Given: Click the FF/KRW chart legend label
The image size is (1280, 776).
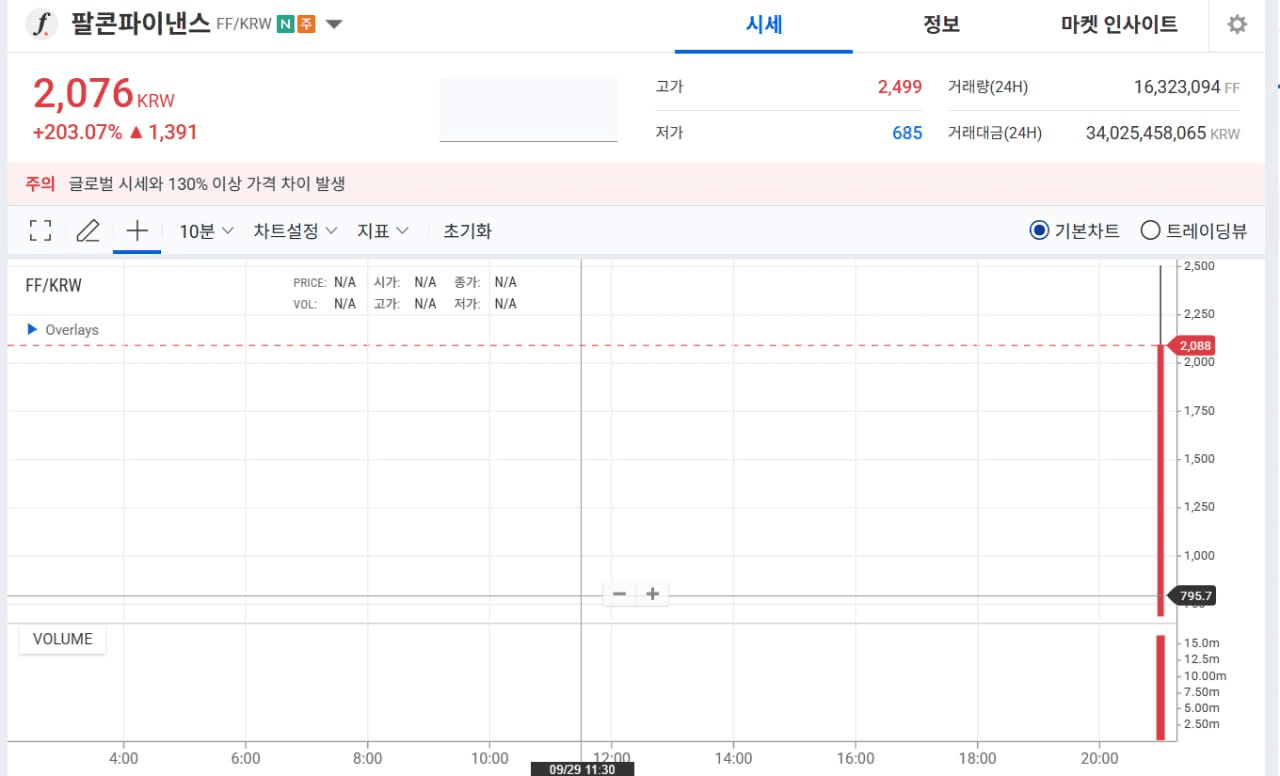Looking at the screenshot, I should [x=53, y=286].
